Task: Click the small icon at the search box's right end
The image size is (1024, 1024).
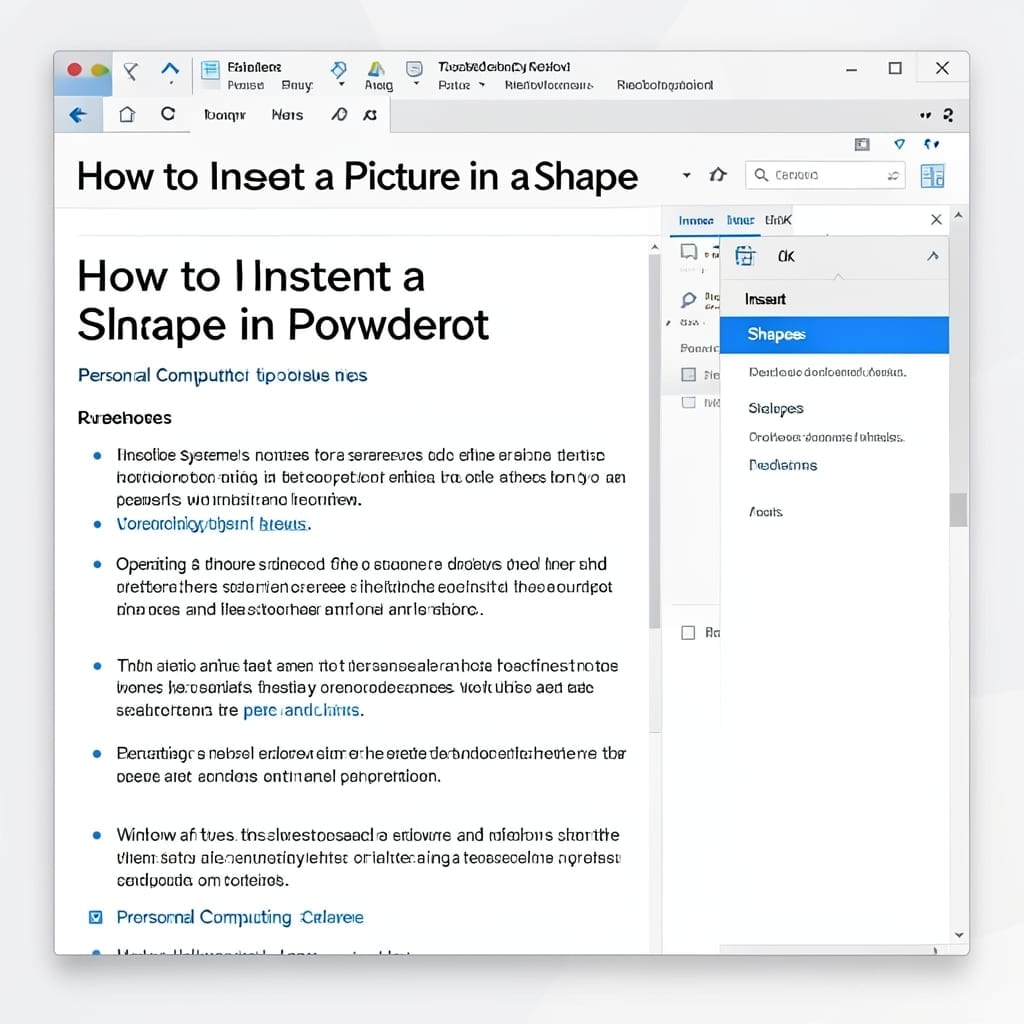Action: pos(893,175)
